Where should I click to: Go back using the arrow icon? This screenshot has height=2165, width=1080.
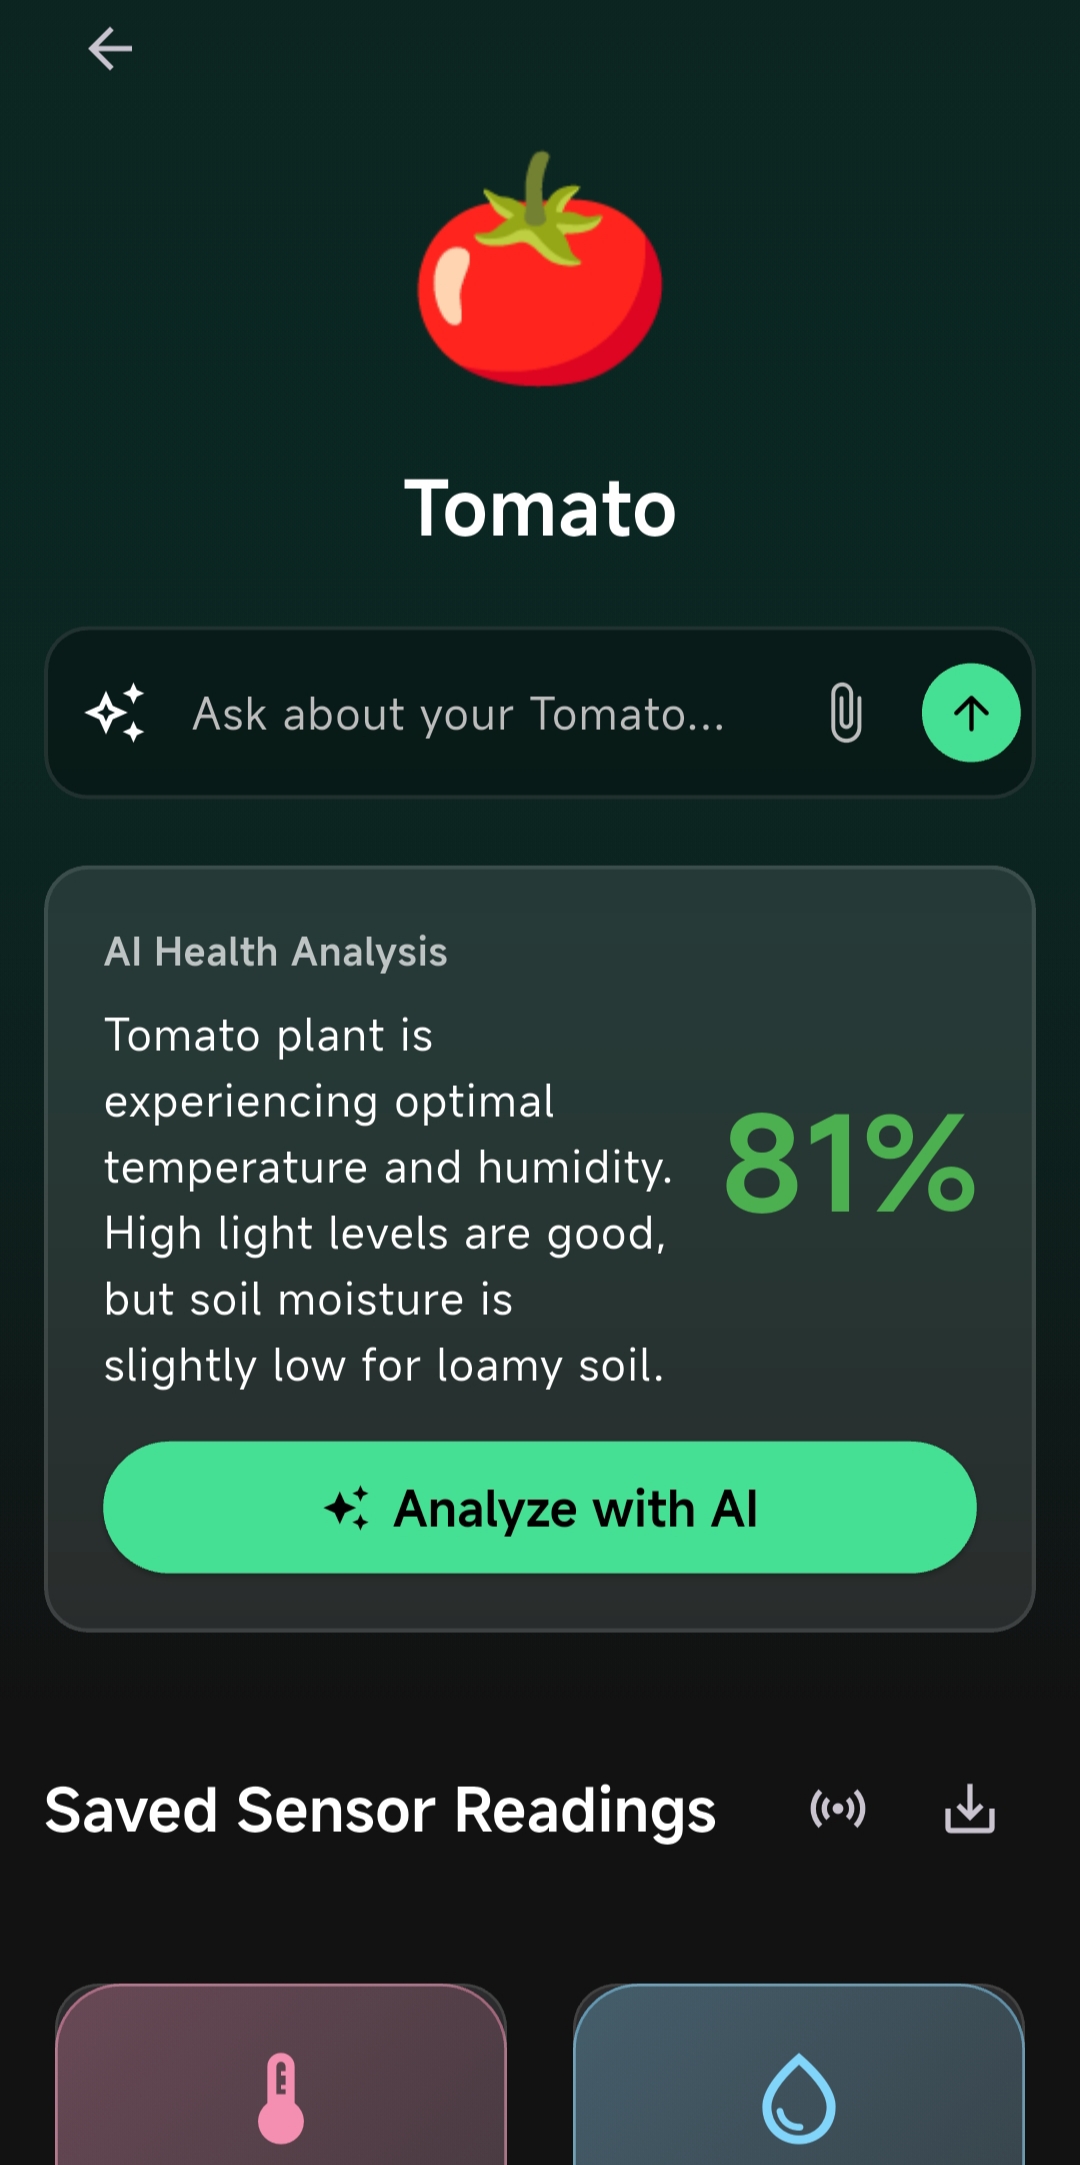coord(110,49)
